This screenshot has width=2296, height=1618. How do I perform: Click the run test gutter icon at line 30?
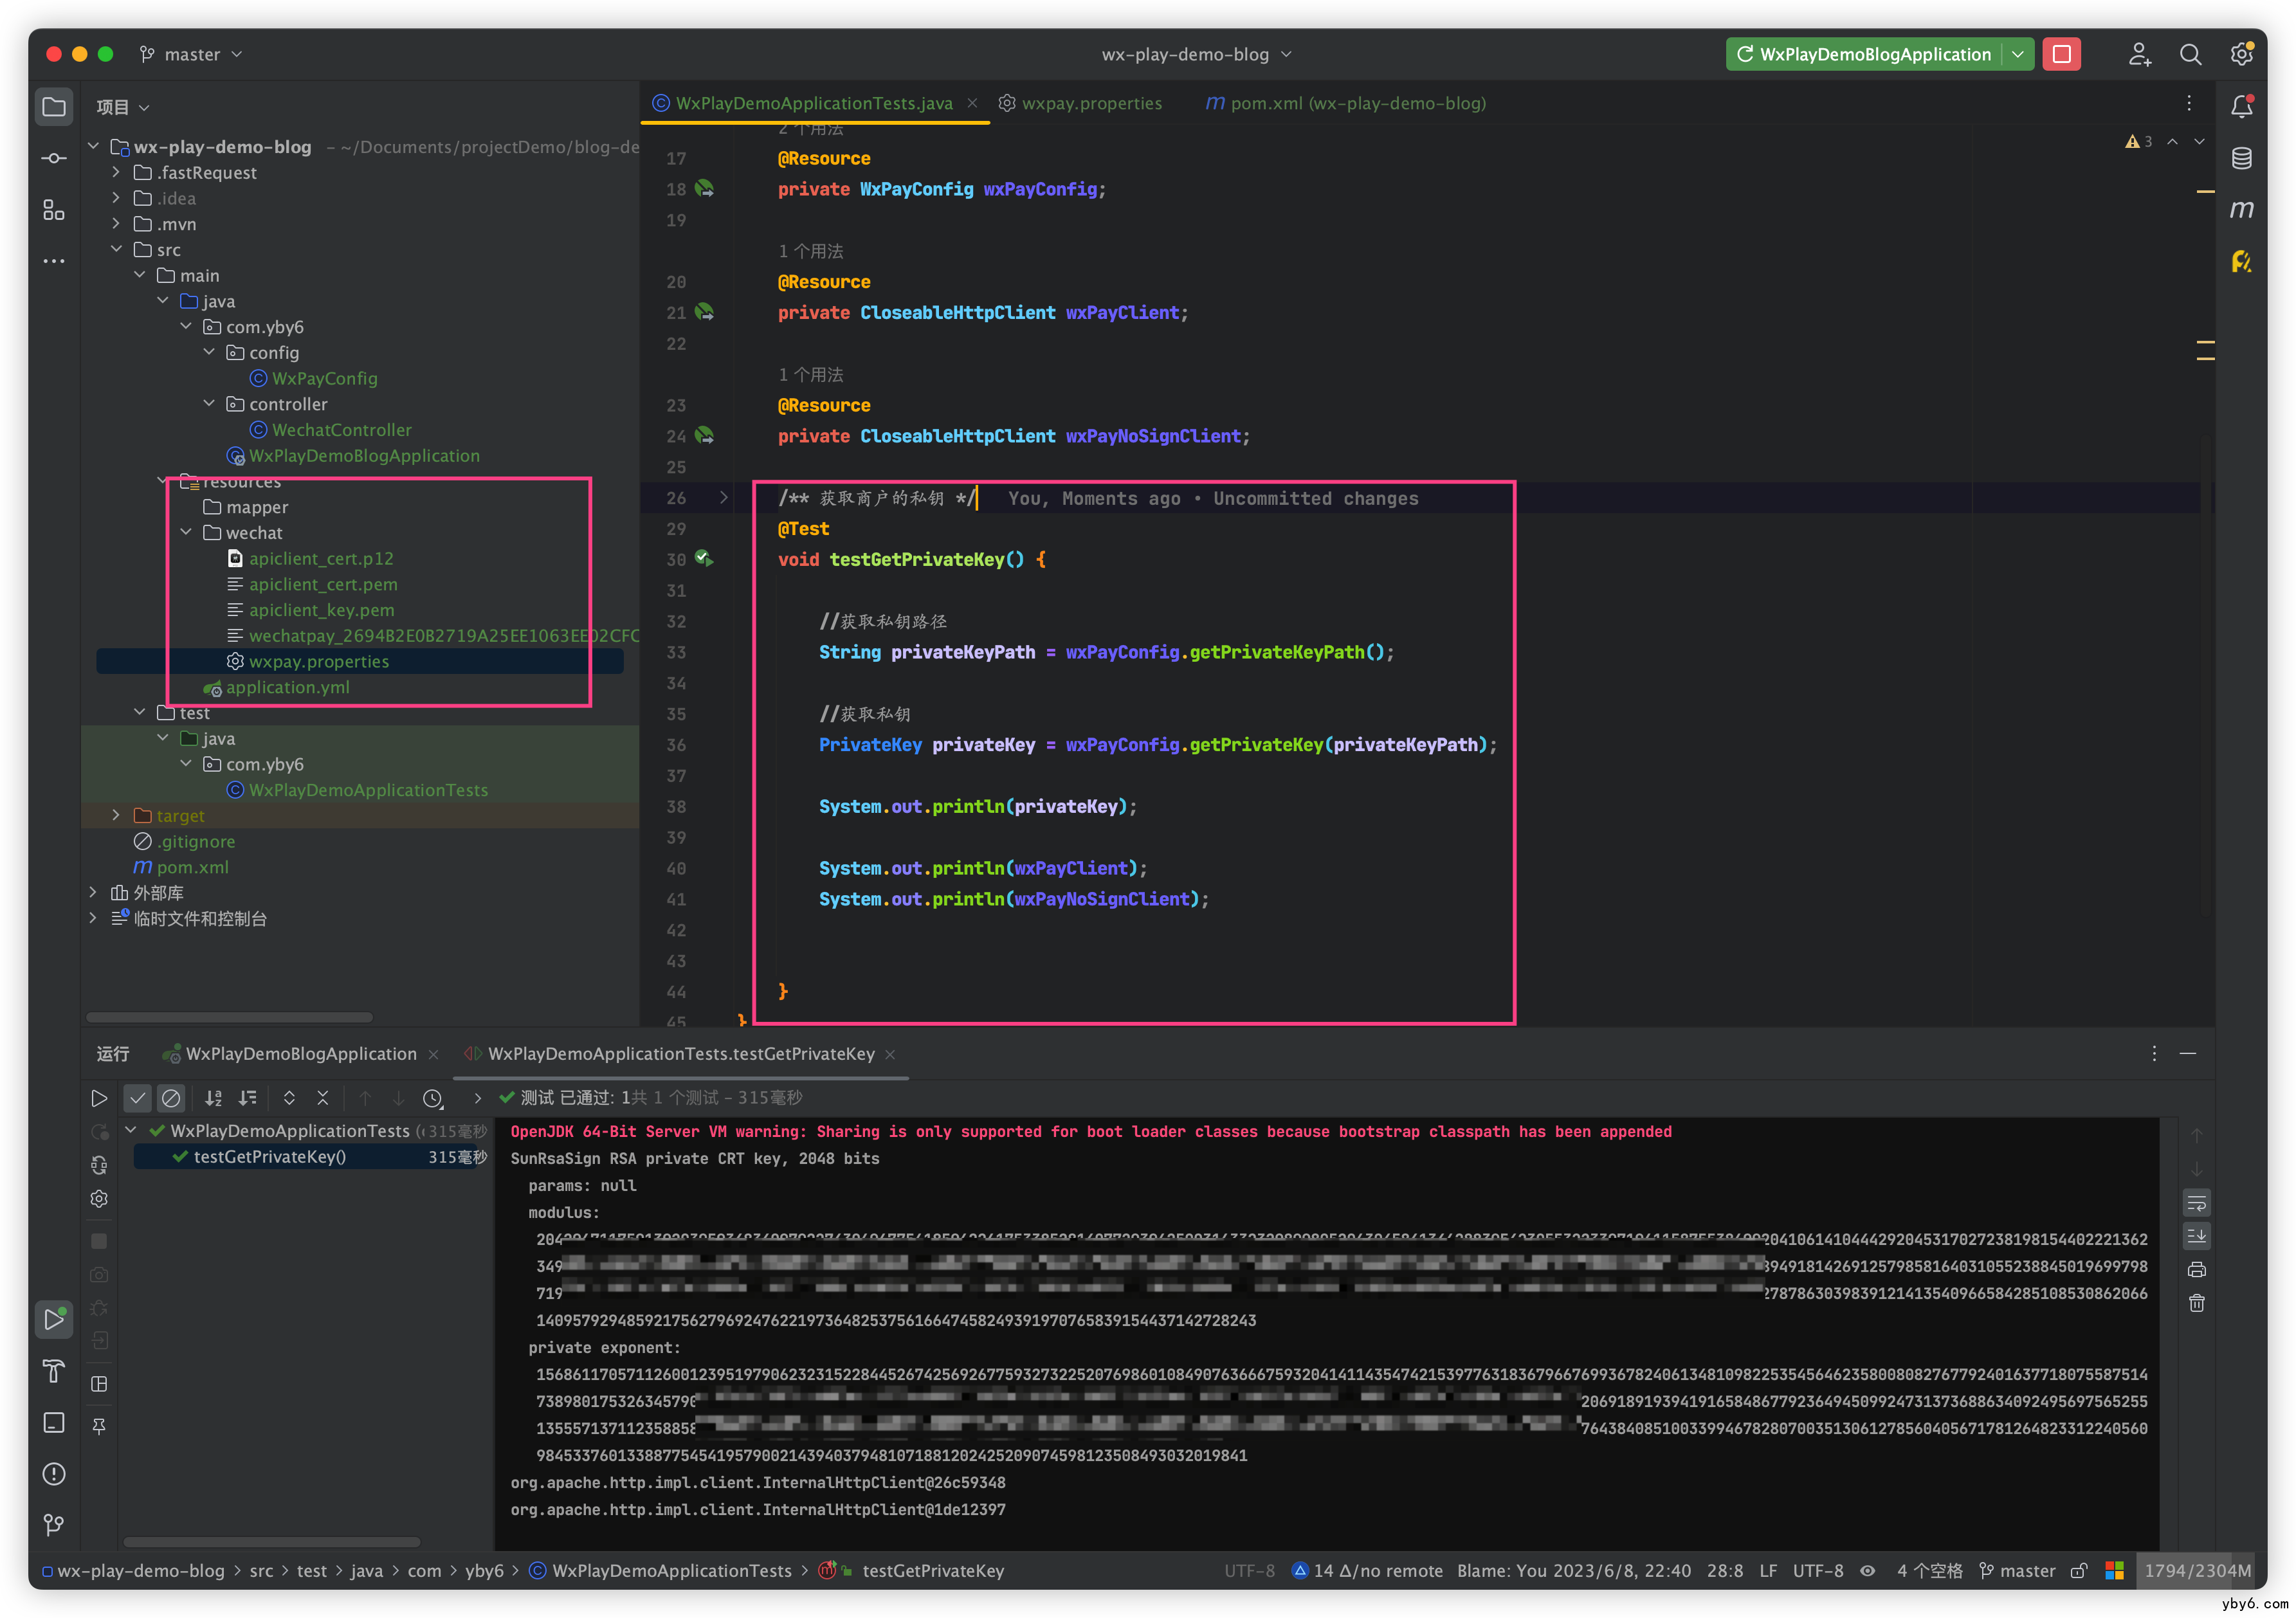pos(704,559)
